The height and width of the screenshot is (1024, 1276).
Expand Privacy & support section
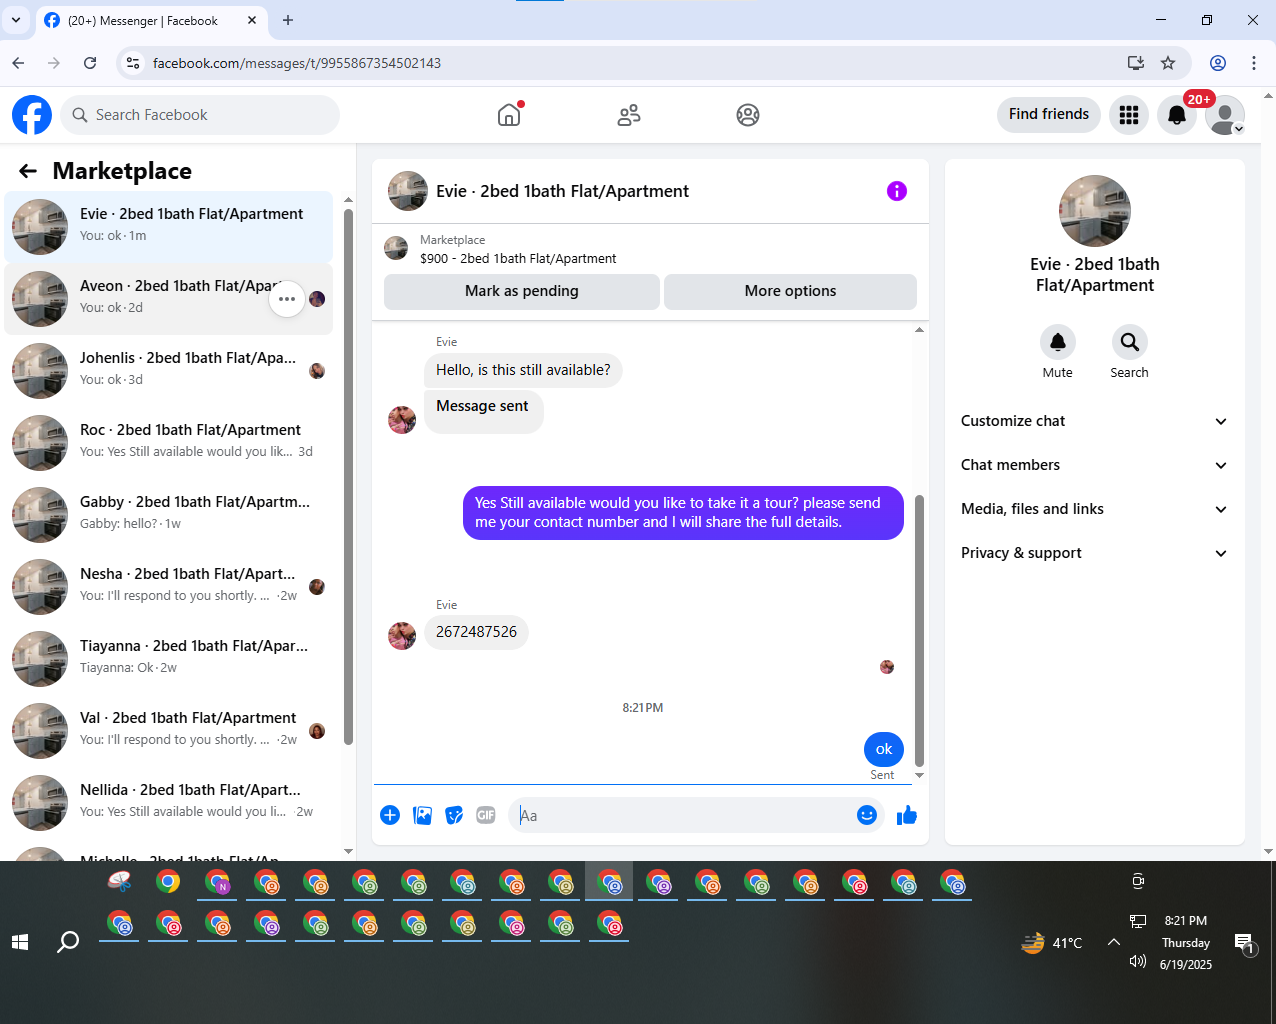[x=1095, y=553]
